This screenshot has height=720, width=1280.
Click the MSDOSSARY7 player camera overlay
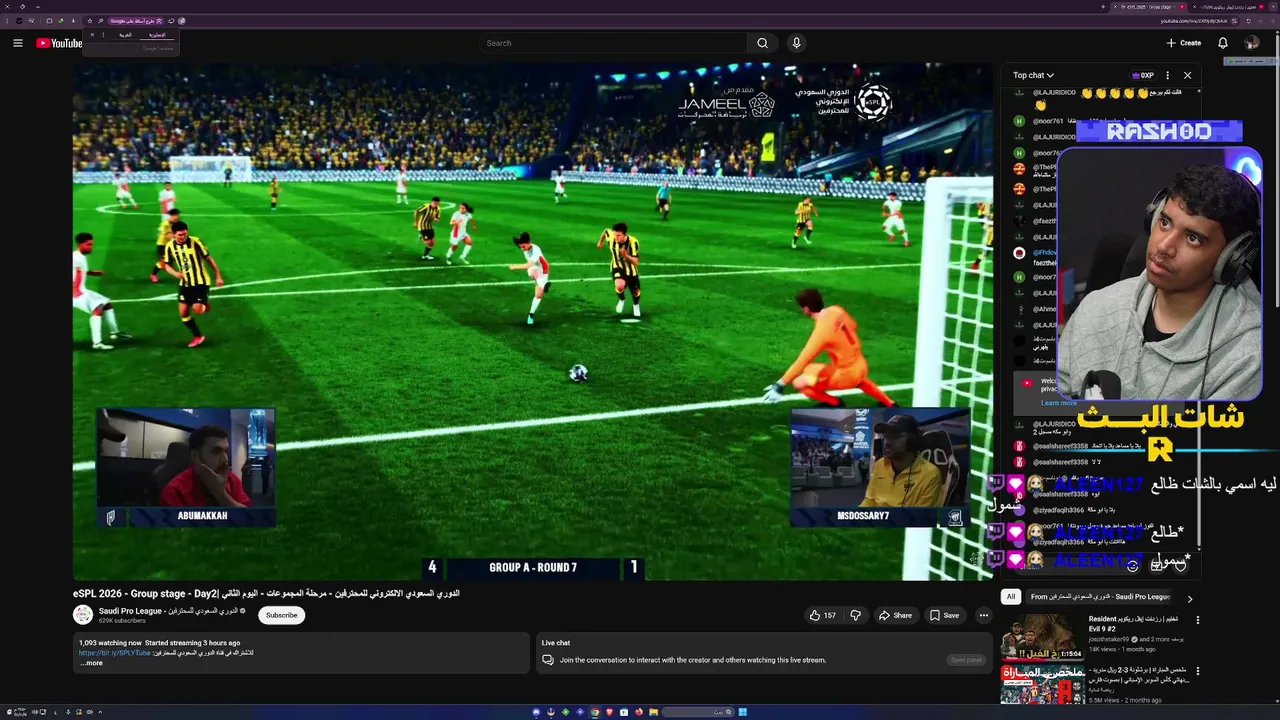(880, 466)
